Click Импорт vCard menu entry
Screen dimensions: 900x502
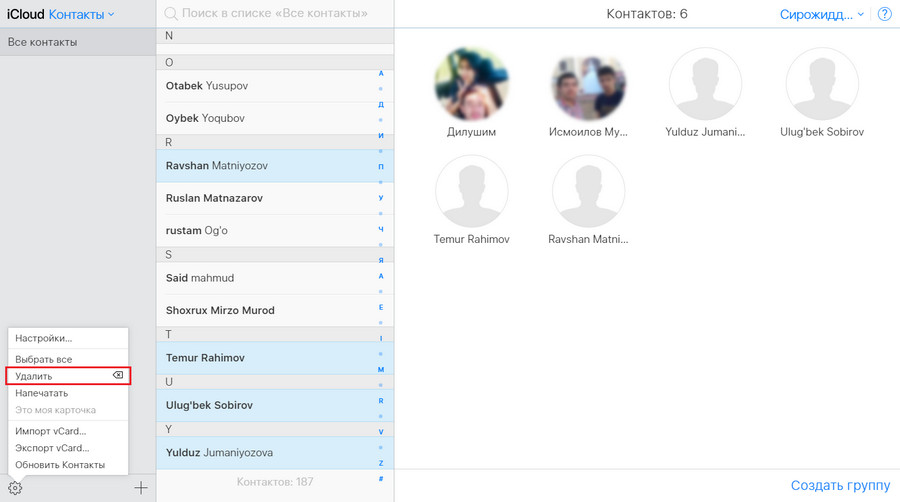click(x=51, y=431)
